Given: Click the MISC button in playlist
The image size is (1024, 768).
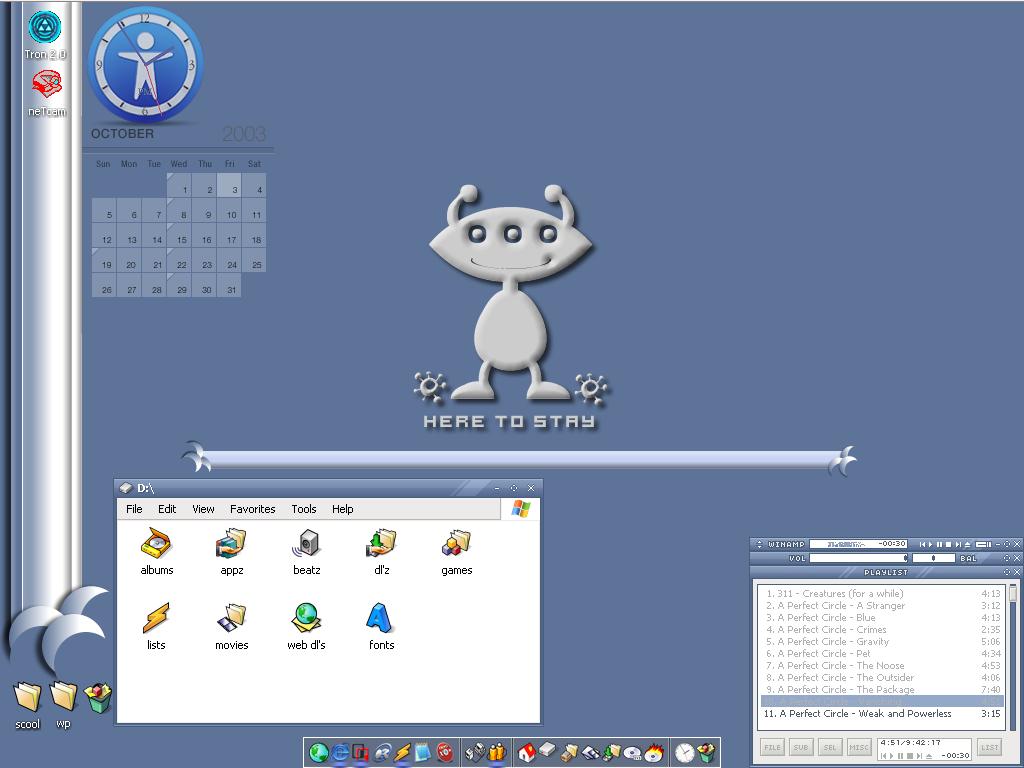Looking at the screenshot, I should coord(859,747).
